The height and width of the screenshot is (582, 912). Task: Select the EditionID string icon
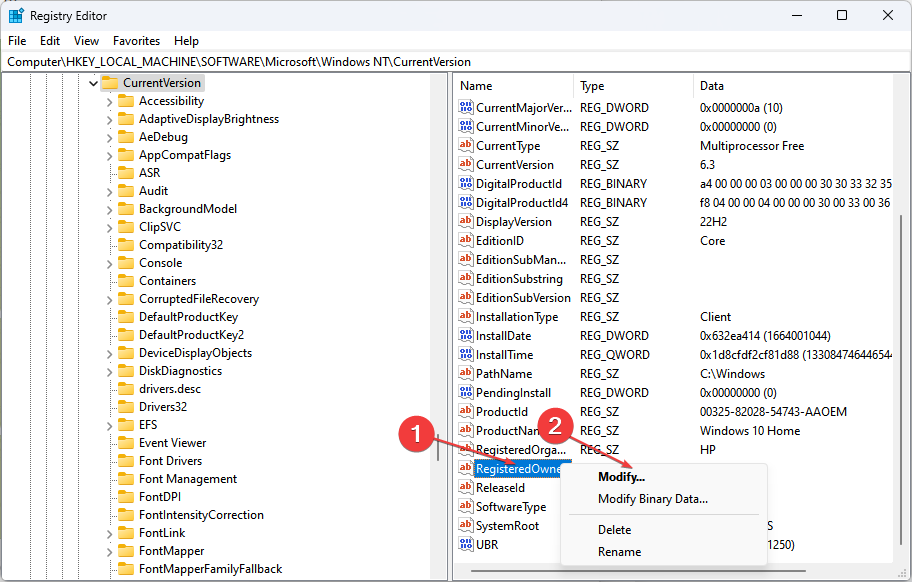(465, 240)
